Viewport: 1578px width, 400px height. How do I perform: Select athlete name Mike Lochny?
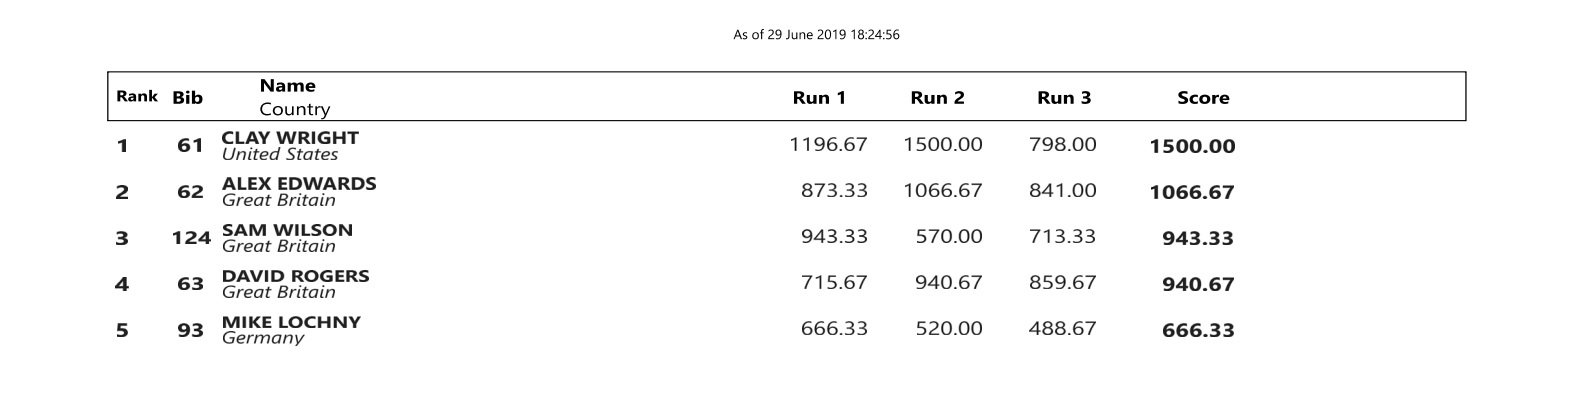tap(291, 322)
